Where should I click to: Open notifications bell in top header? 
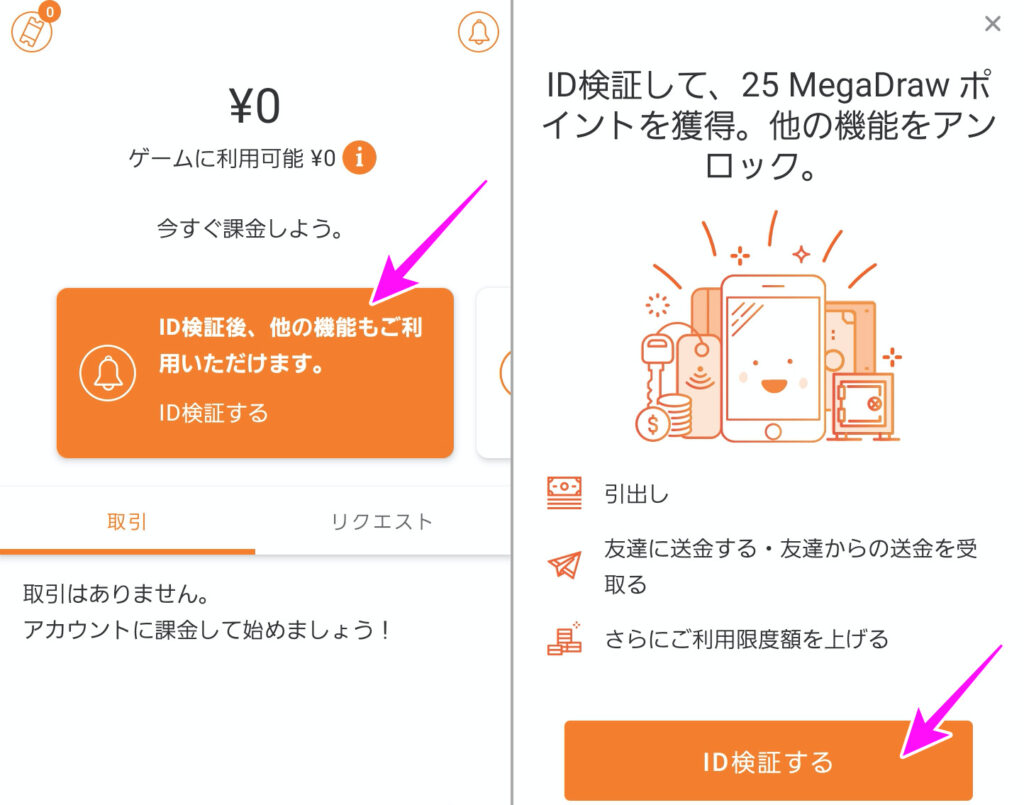point(478,31)
